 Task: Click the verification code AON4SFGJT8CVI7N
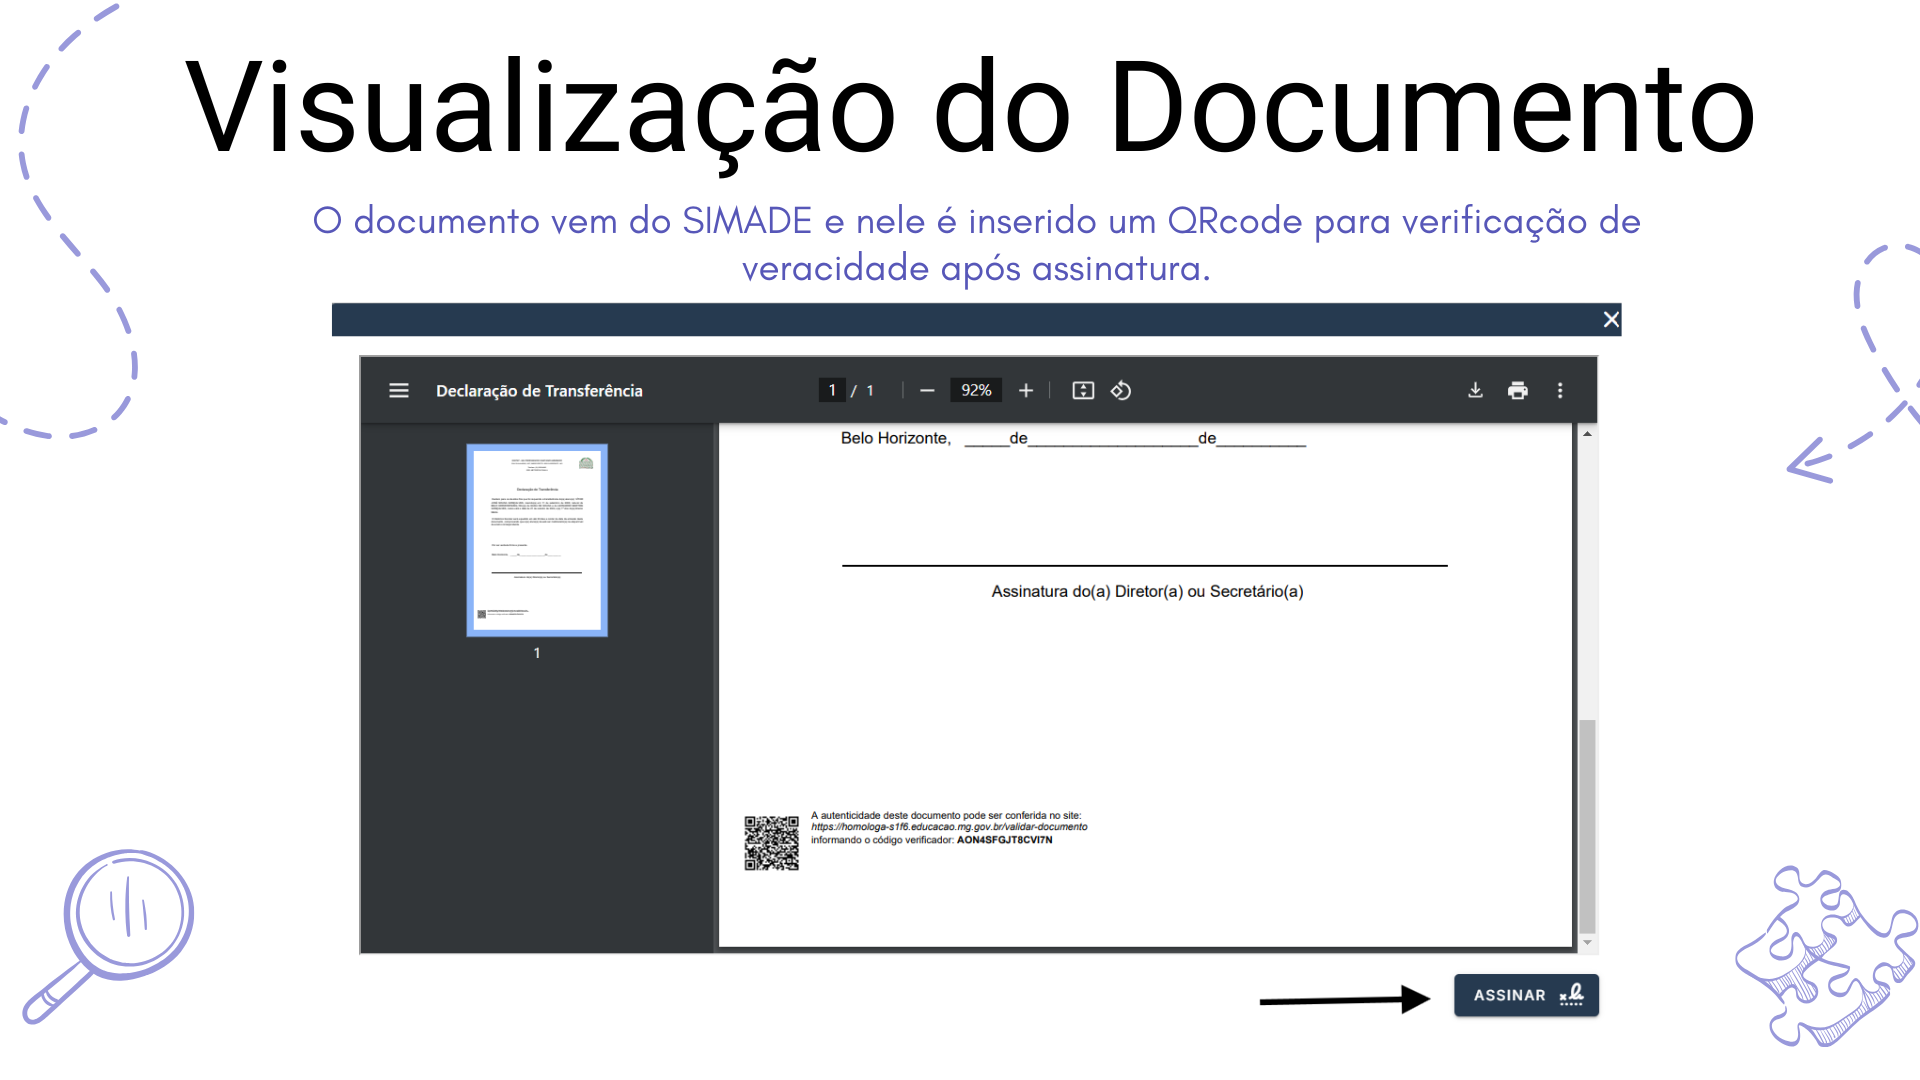click(x=1004, y=840)
